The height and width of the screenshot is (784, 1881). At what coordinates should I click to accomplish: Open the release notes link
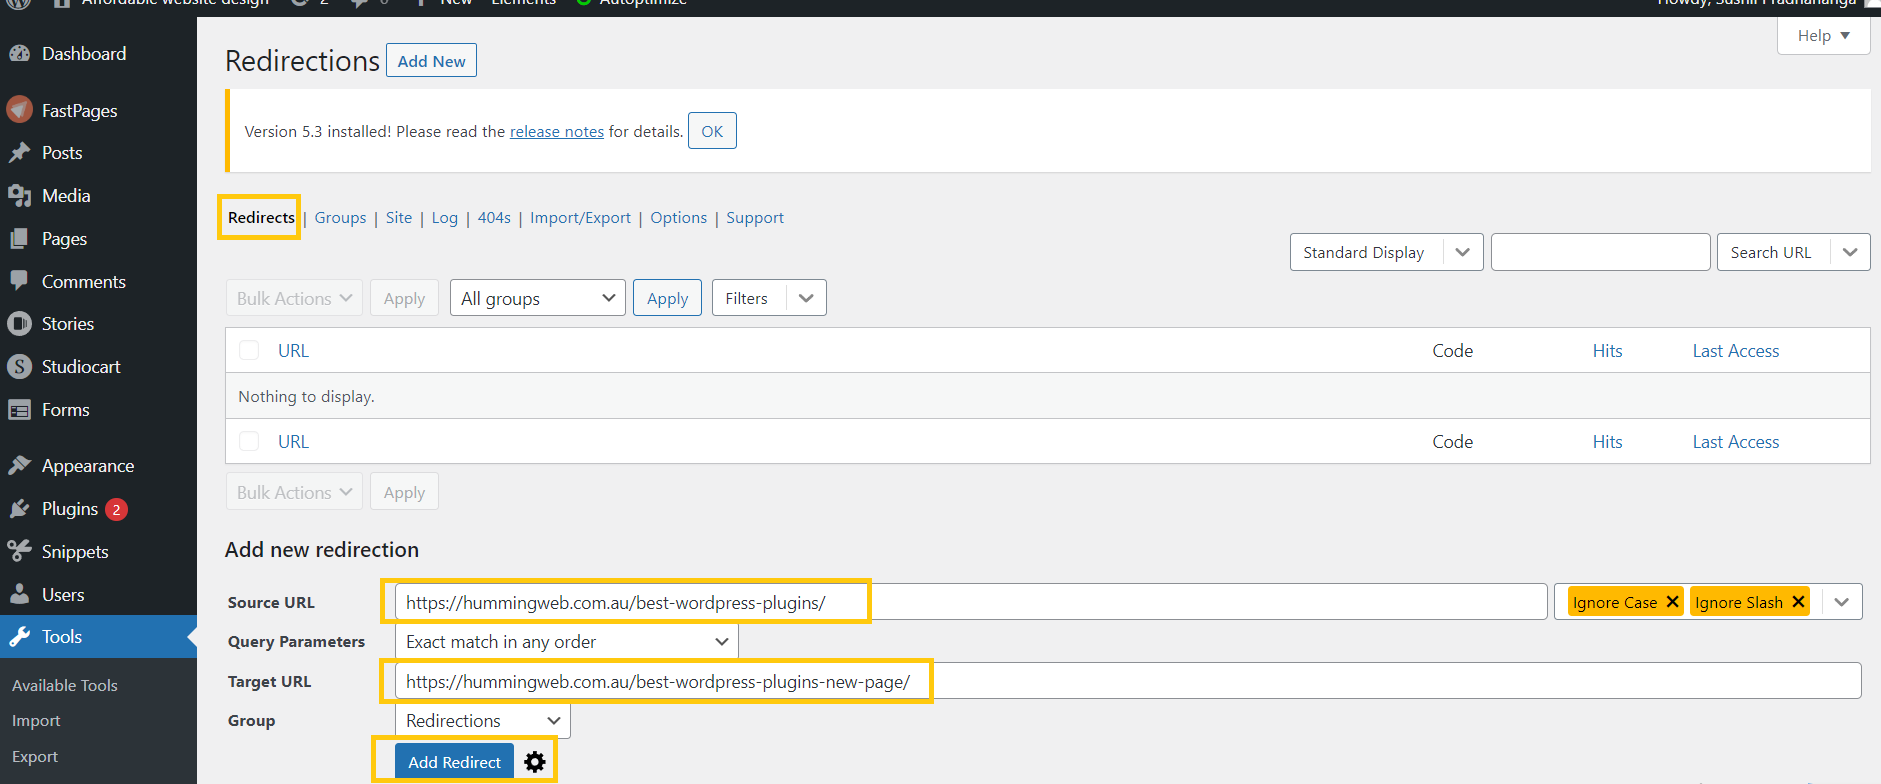point(556,132)
